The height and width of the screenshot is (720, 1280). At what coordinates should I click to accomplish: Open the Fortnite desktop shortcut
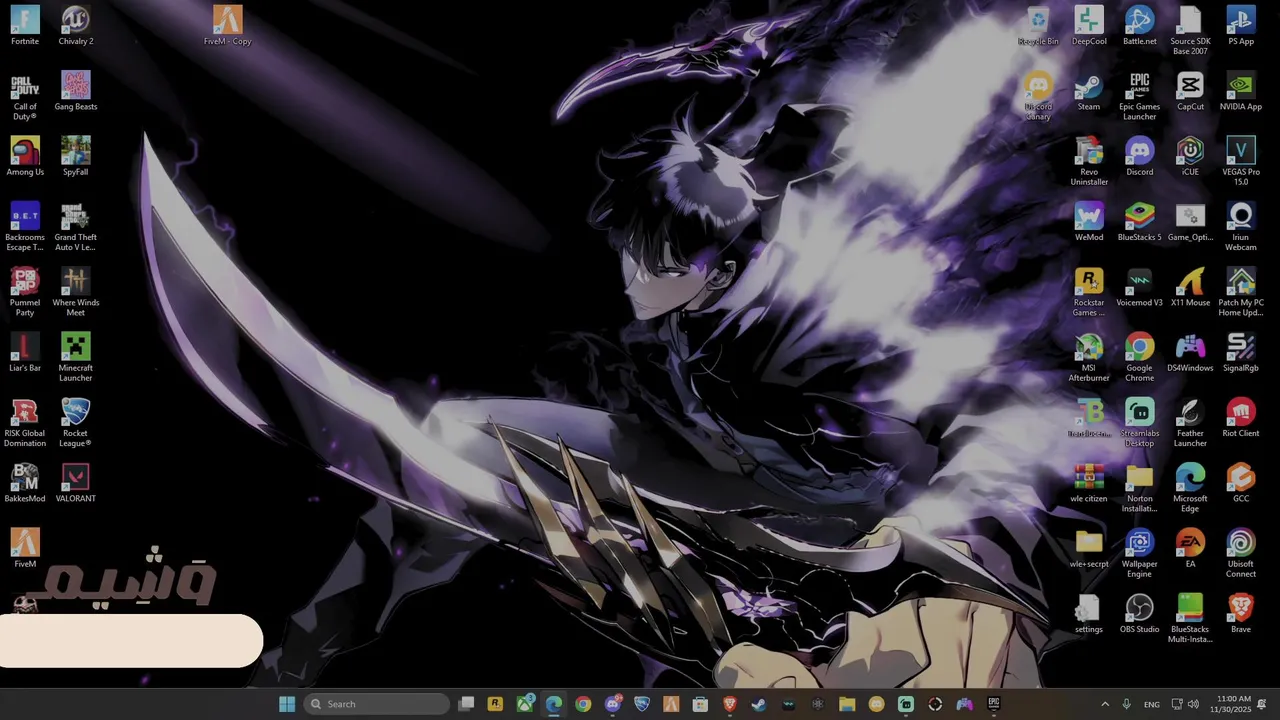[x=25, y=26]
